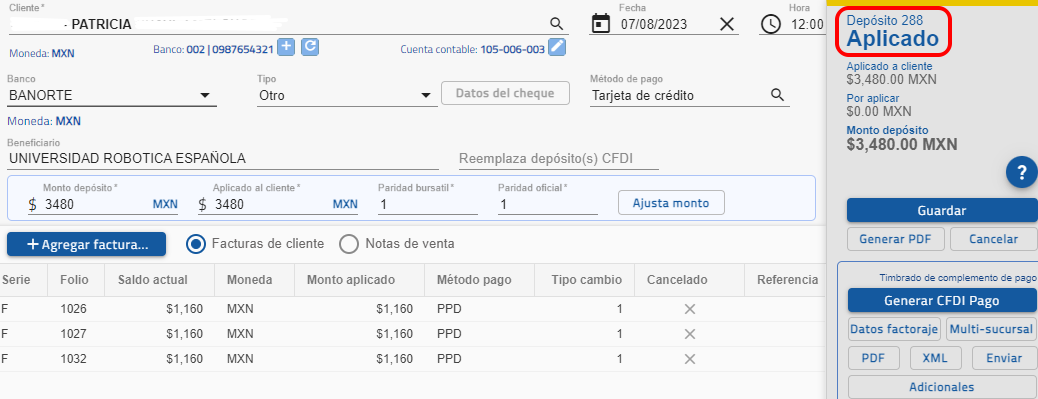The width and height of the screenshot is (1038, 399).
Task: Click the Cancelado X for folio 1026
Action: pos(690,309)
